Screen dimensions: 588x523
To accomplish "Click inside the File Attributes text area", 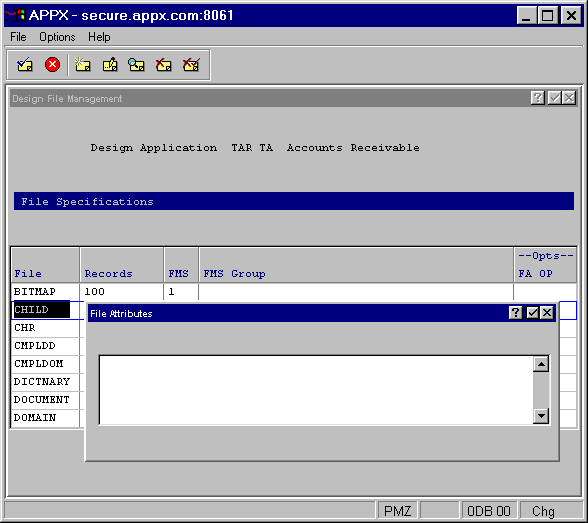I will click(x=316, y=390).
